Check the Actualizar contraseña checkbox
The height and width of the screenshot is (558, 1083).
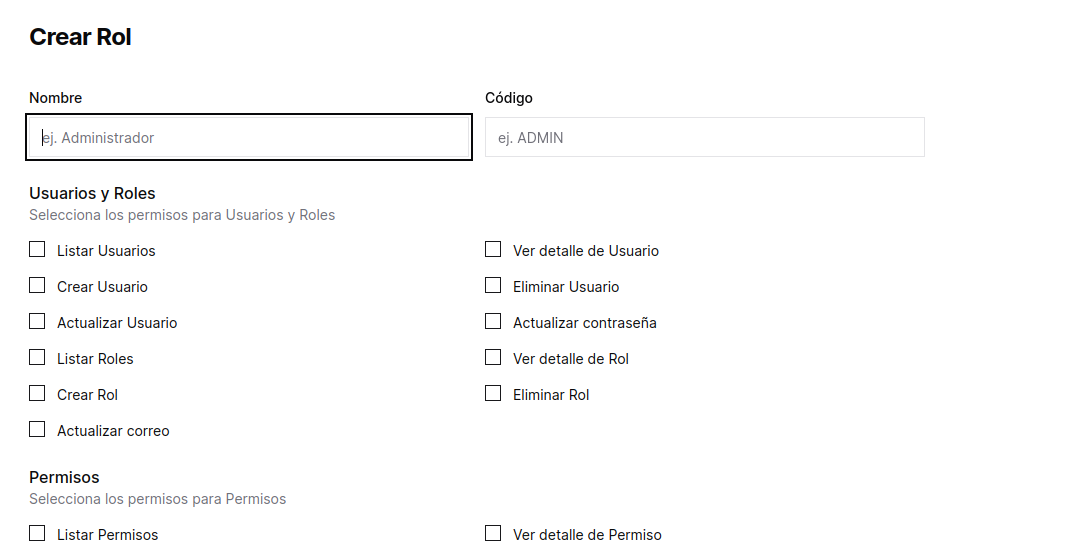tap(493, 322)
